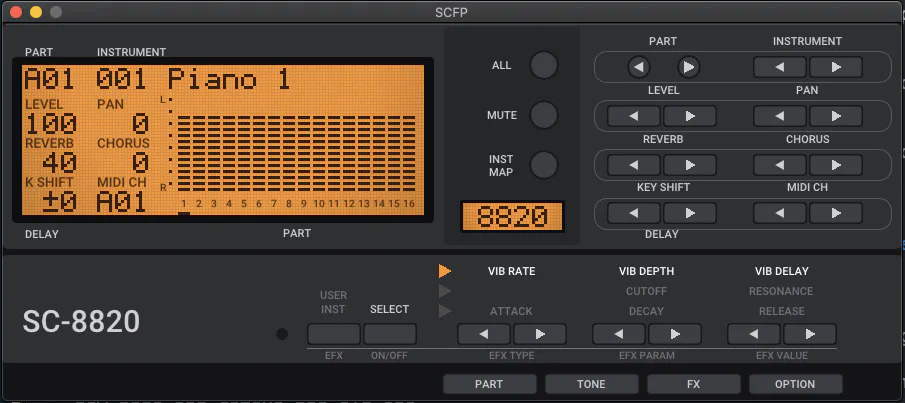Decrease the CHORUS amount

coord(780,165)
